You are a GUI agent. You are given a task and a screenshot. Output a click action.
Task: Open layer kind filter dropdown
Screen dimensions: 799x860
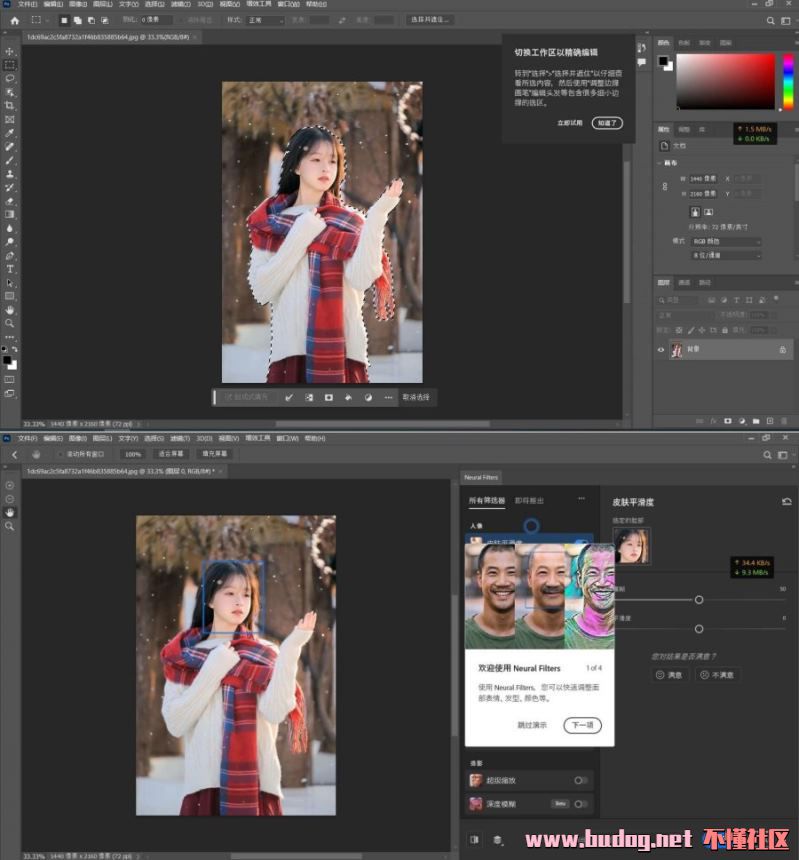click(x=678, y=300)
